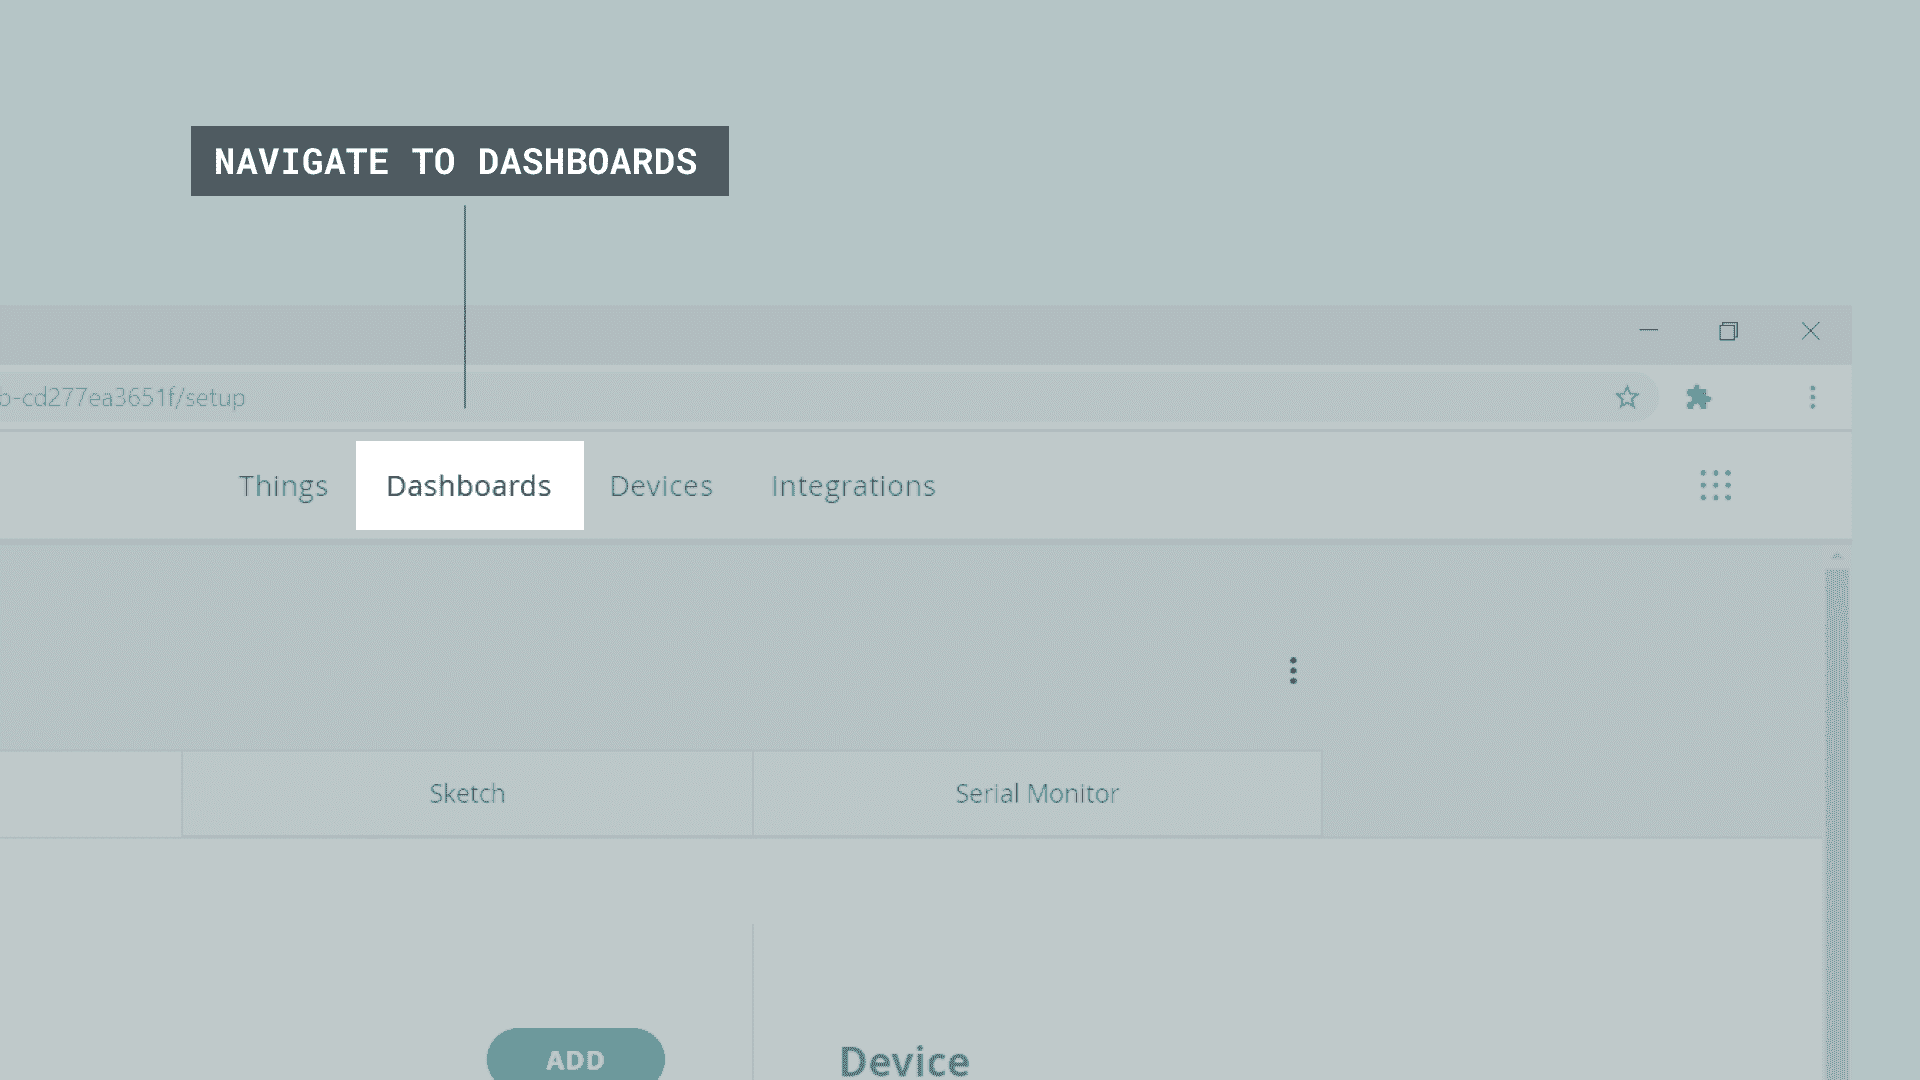Restore down the browser window
This screenshot has width=1920, height=1080.
1728,331
